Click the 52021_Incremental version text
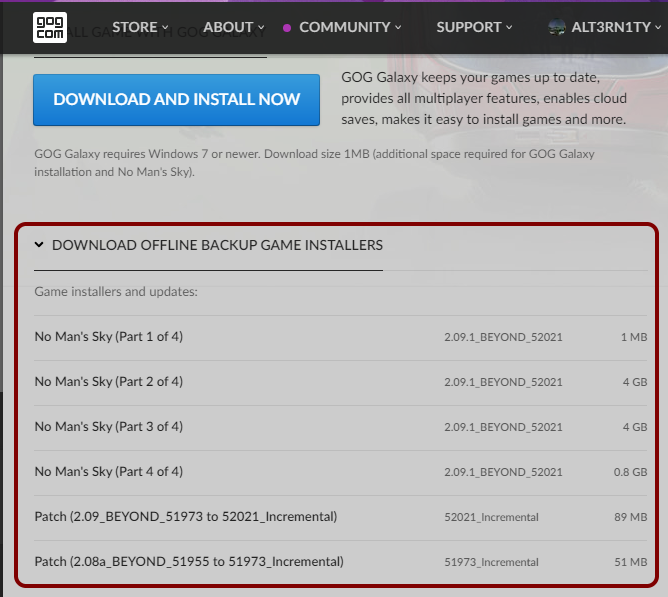 pyautogui.click(x=491, y=517)
